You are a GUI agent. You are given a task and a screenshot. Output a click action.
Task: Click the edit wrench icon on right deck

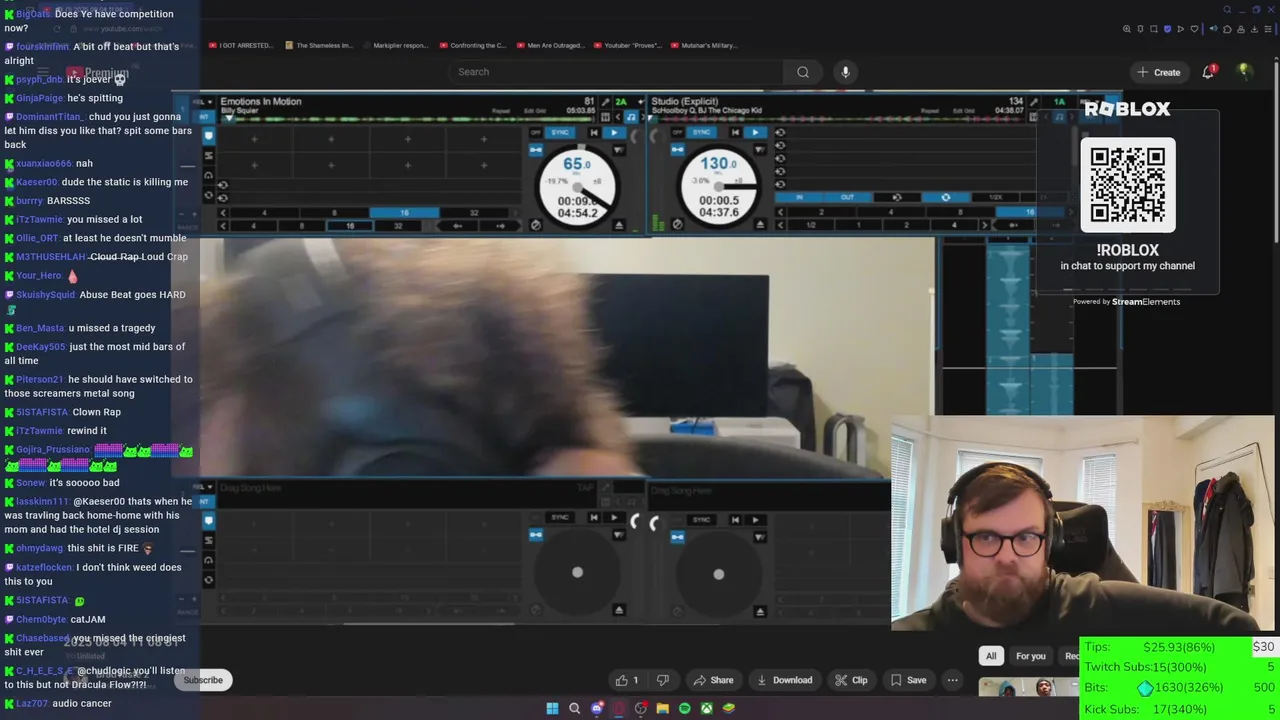tap(1034, 102)
